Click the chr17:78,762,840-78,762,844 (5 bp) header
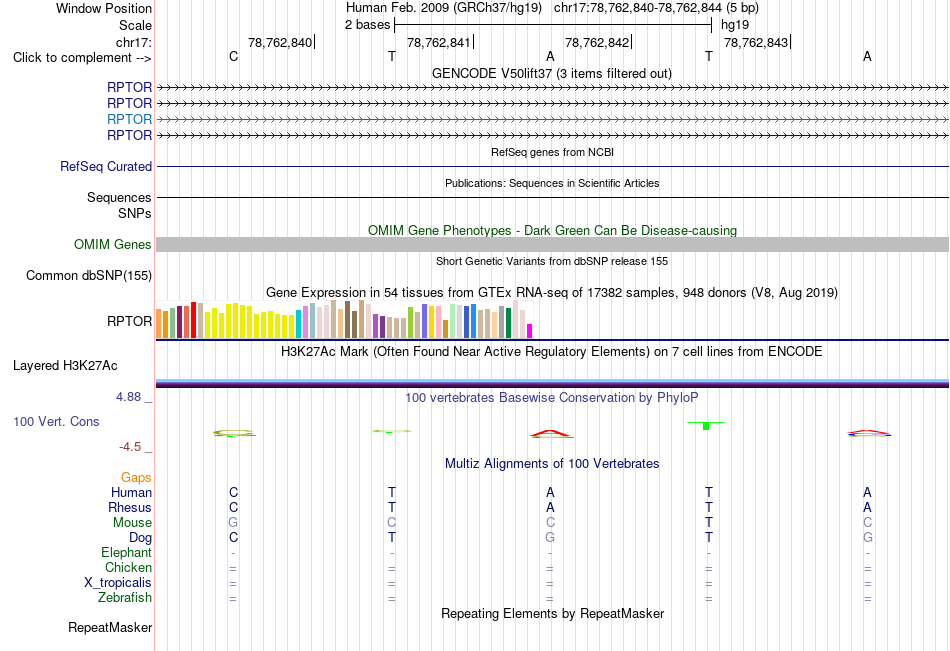Screen dimensions: 950x651 point(656,8)
